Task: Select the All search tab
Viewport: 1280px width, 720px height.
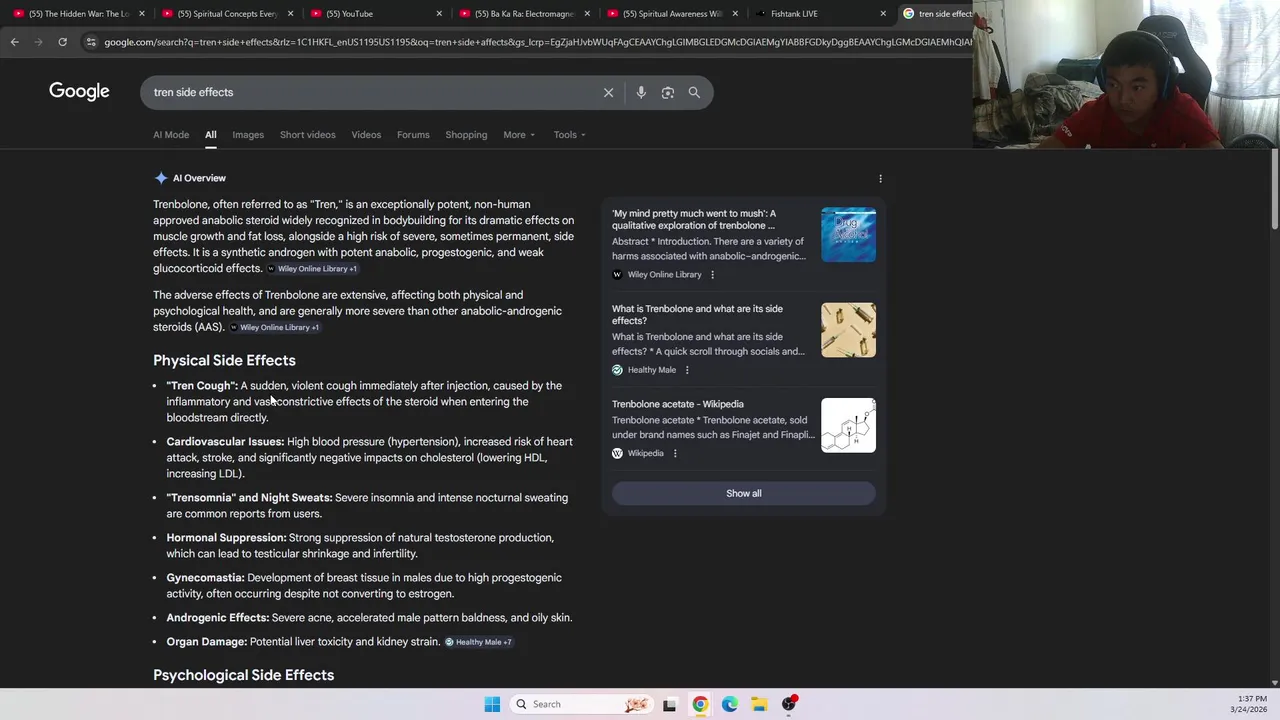Action: click(211, 135)
